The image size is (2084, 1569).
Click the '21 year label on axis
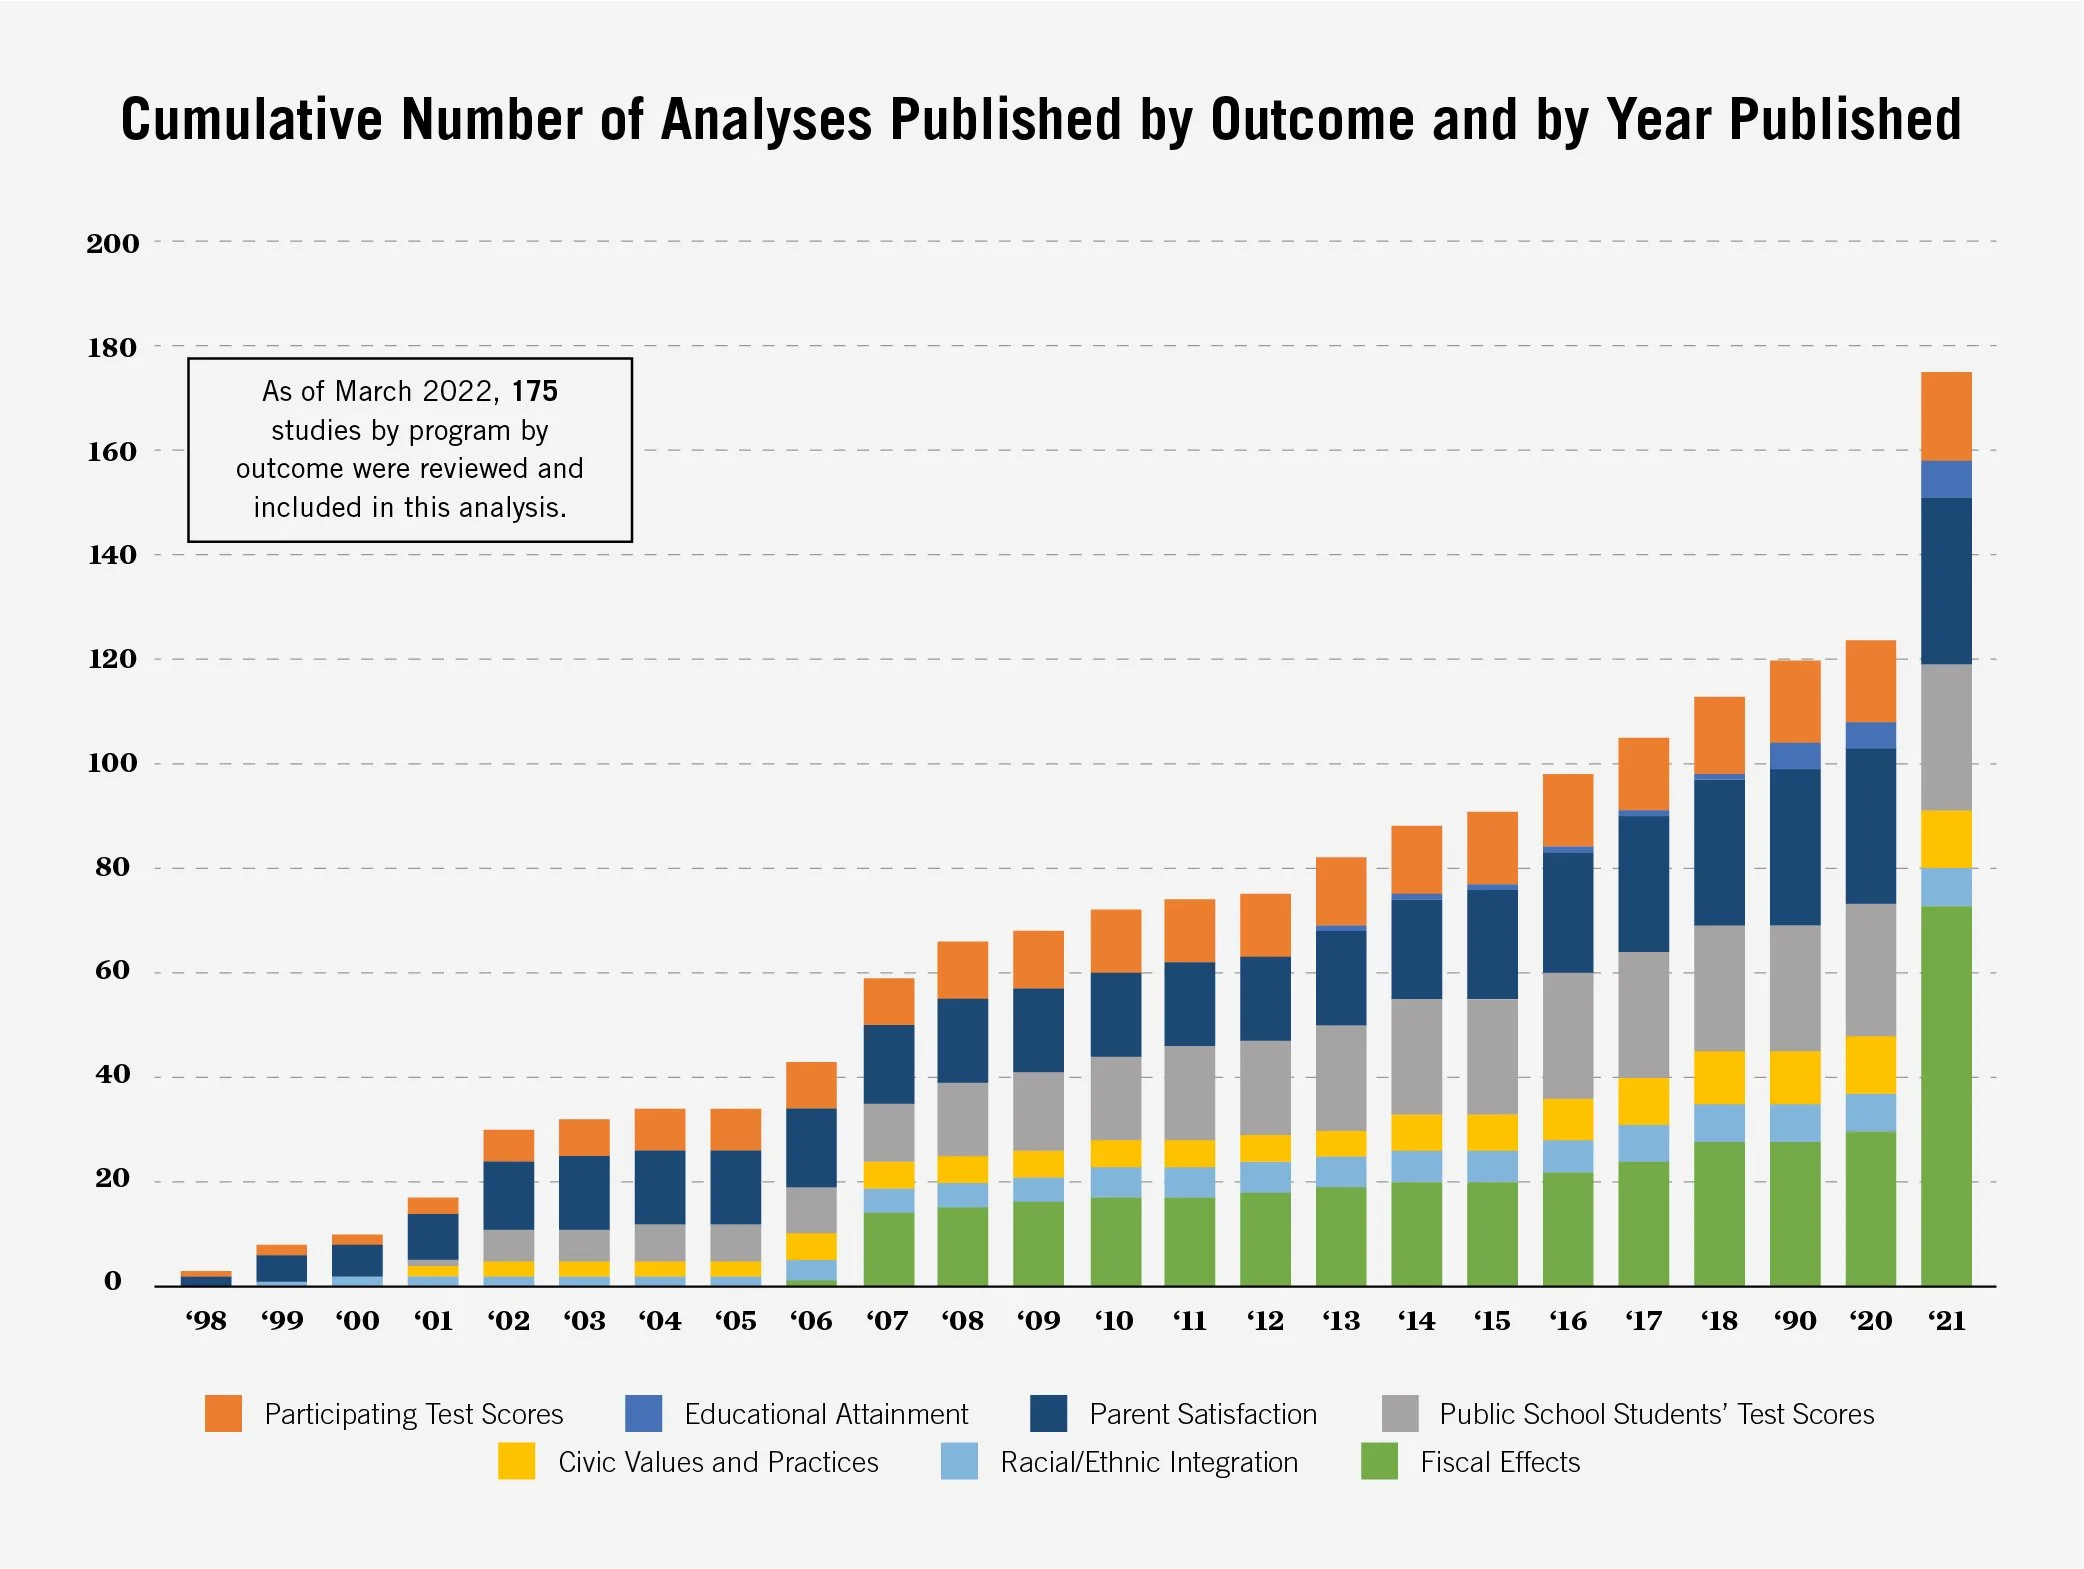pyautogui.click(x=1946, y=1321)
